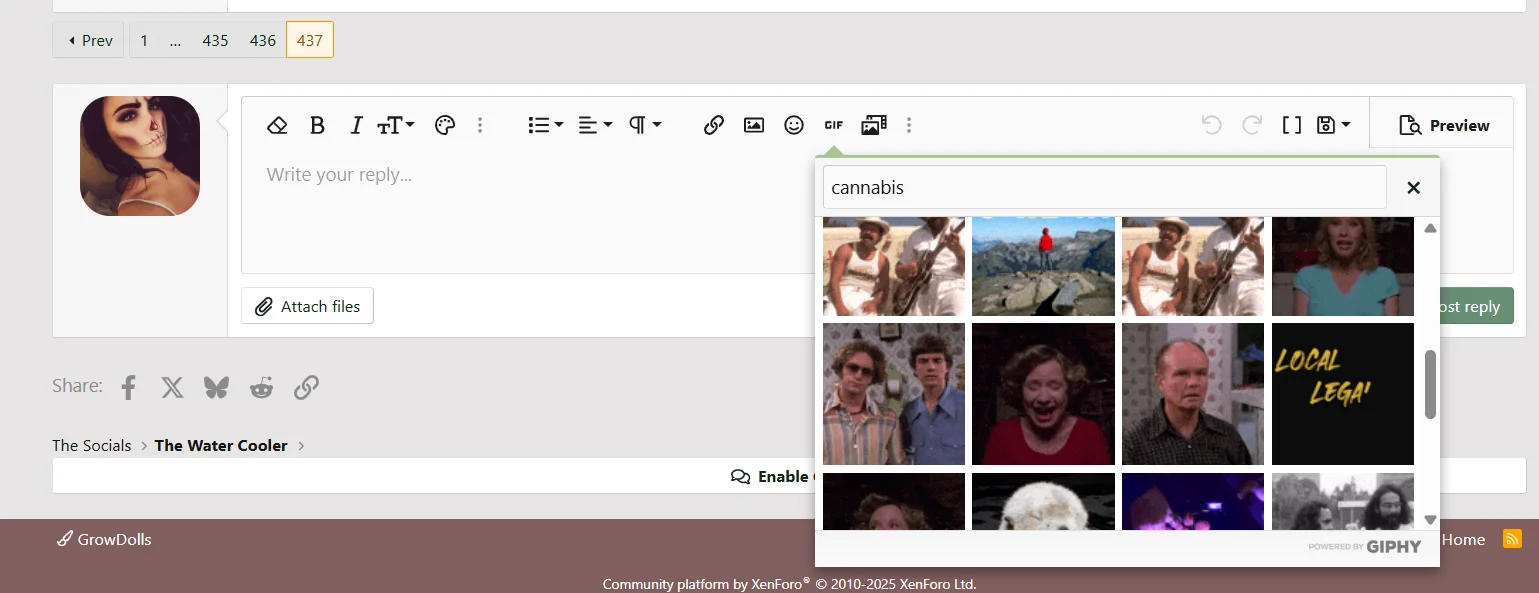Share the thread on X
The width and height of the screenshot is (1539, 593).
172,387
